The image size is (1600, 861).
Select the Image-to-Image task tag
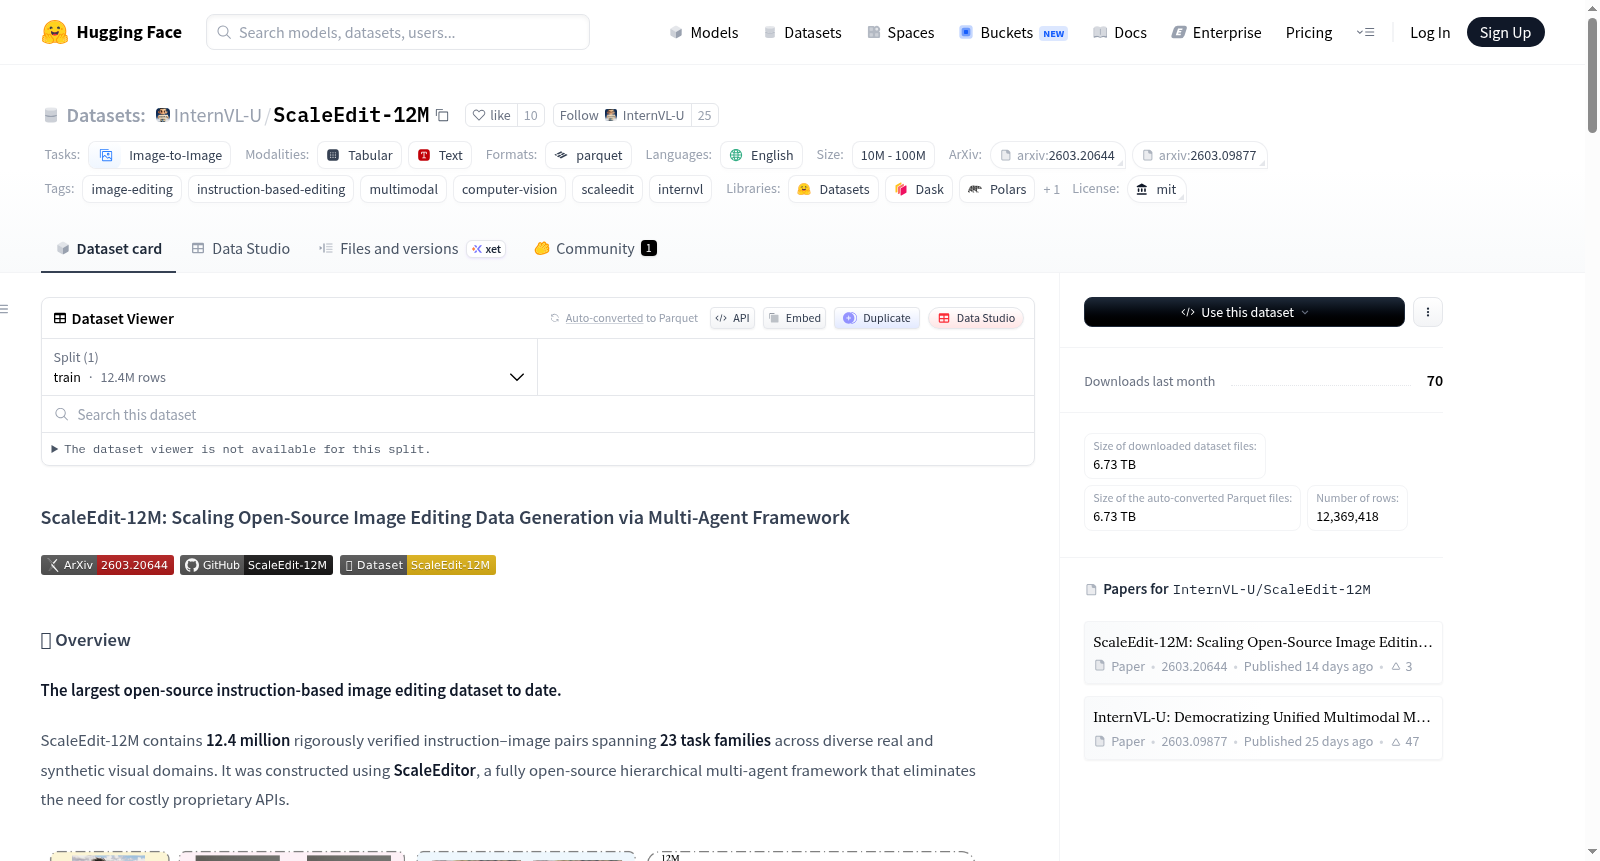coord(160,155)
